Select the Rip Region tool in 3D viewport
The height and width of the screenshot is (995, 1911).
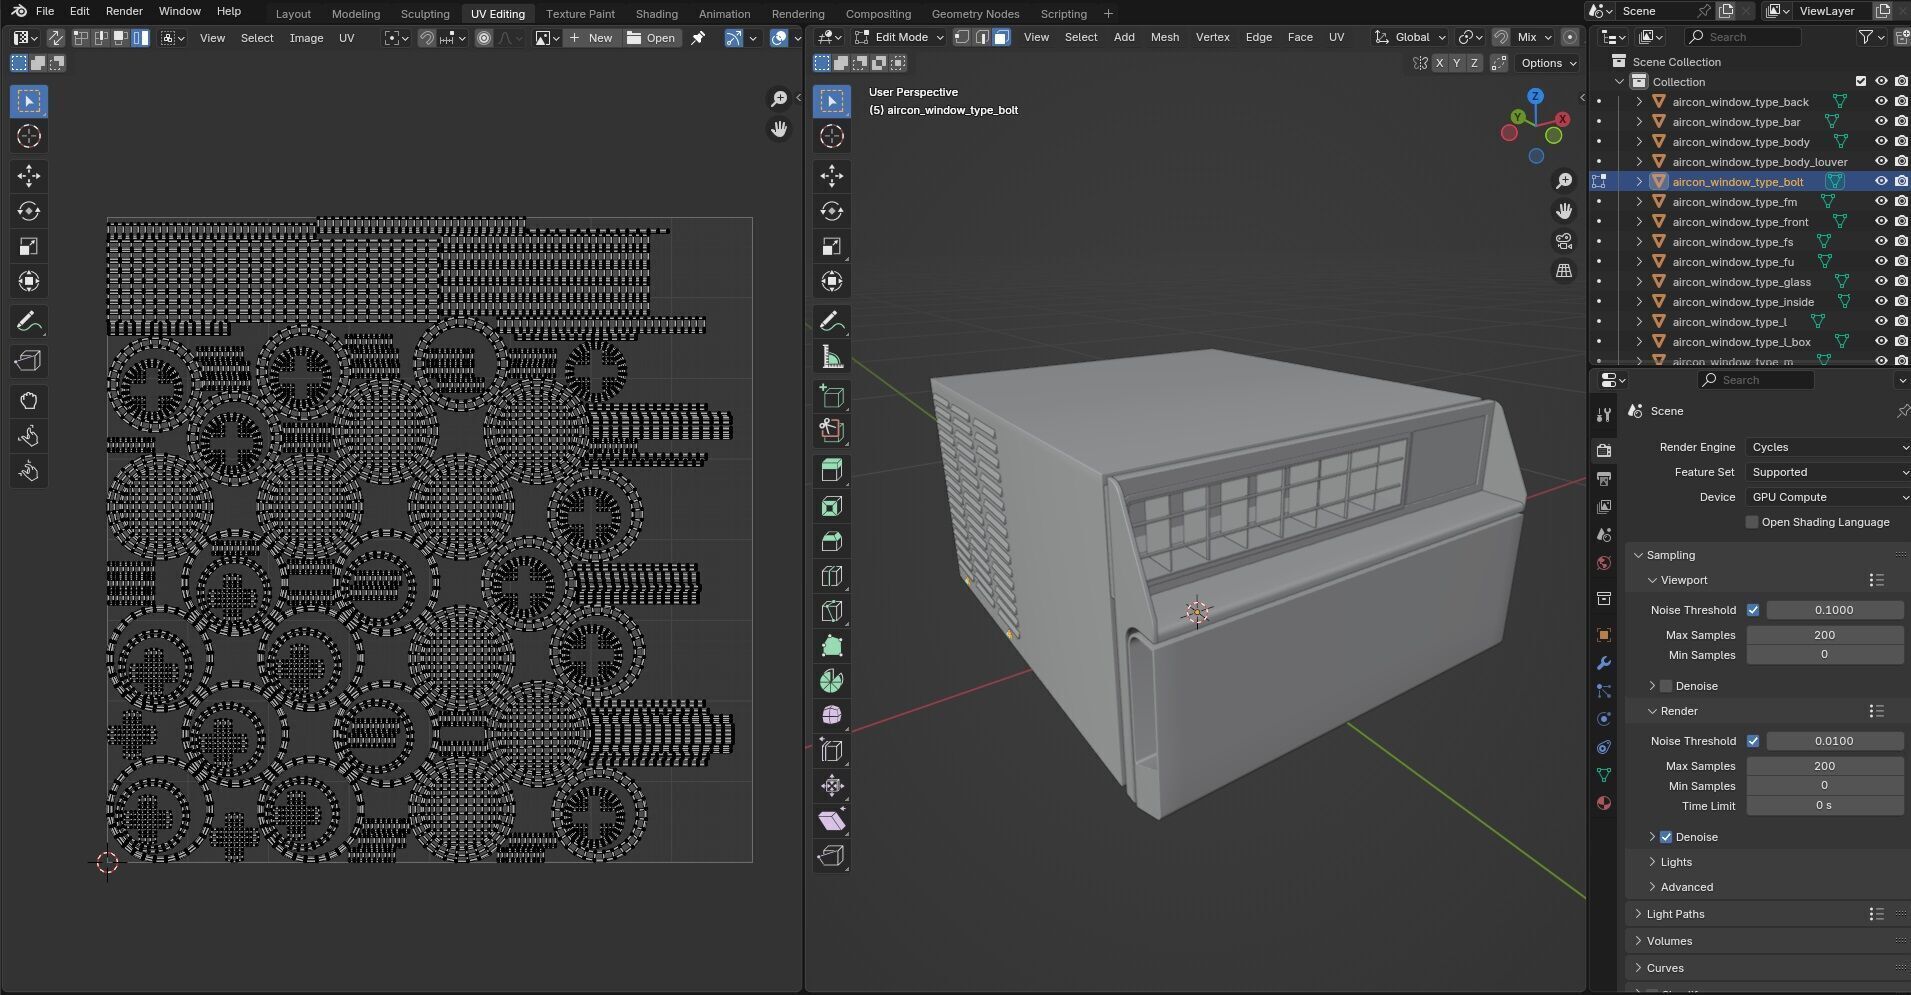(832, 856)
